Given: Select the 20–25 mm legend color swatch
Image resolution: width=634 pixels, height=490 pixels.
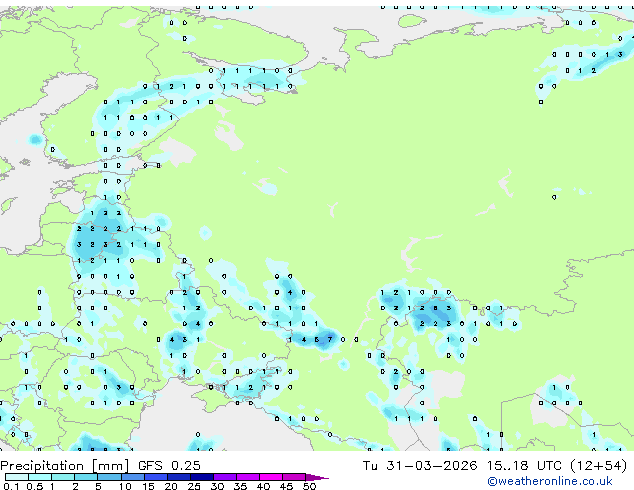Looking at the screenshot, I should pos(179,477).
